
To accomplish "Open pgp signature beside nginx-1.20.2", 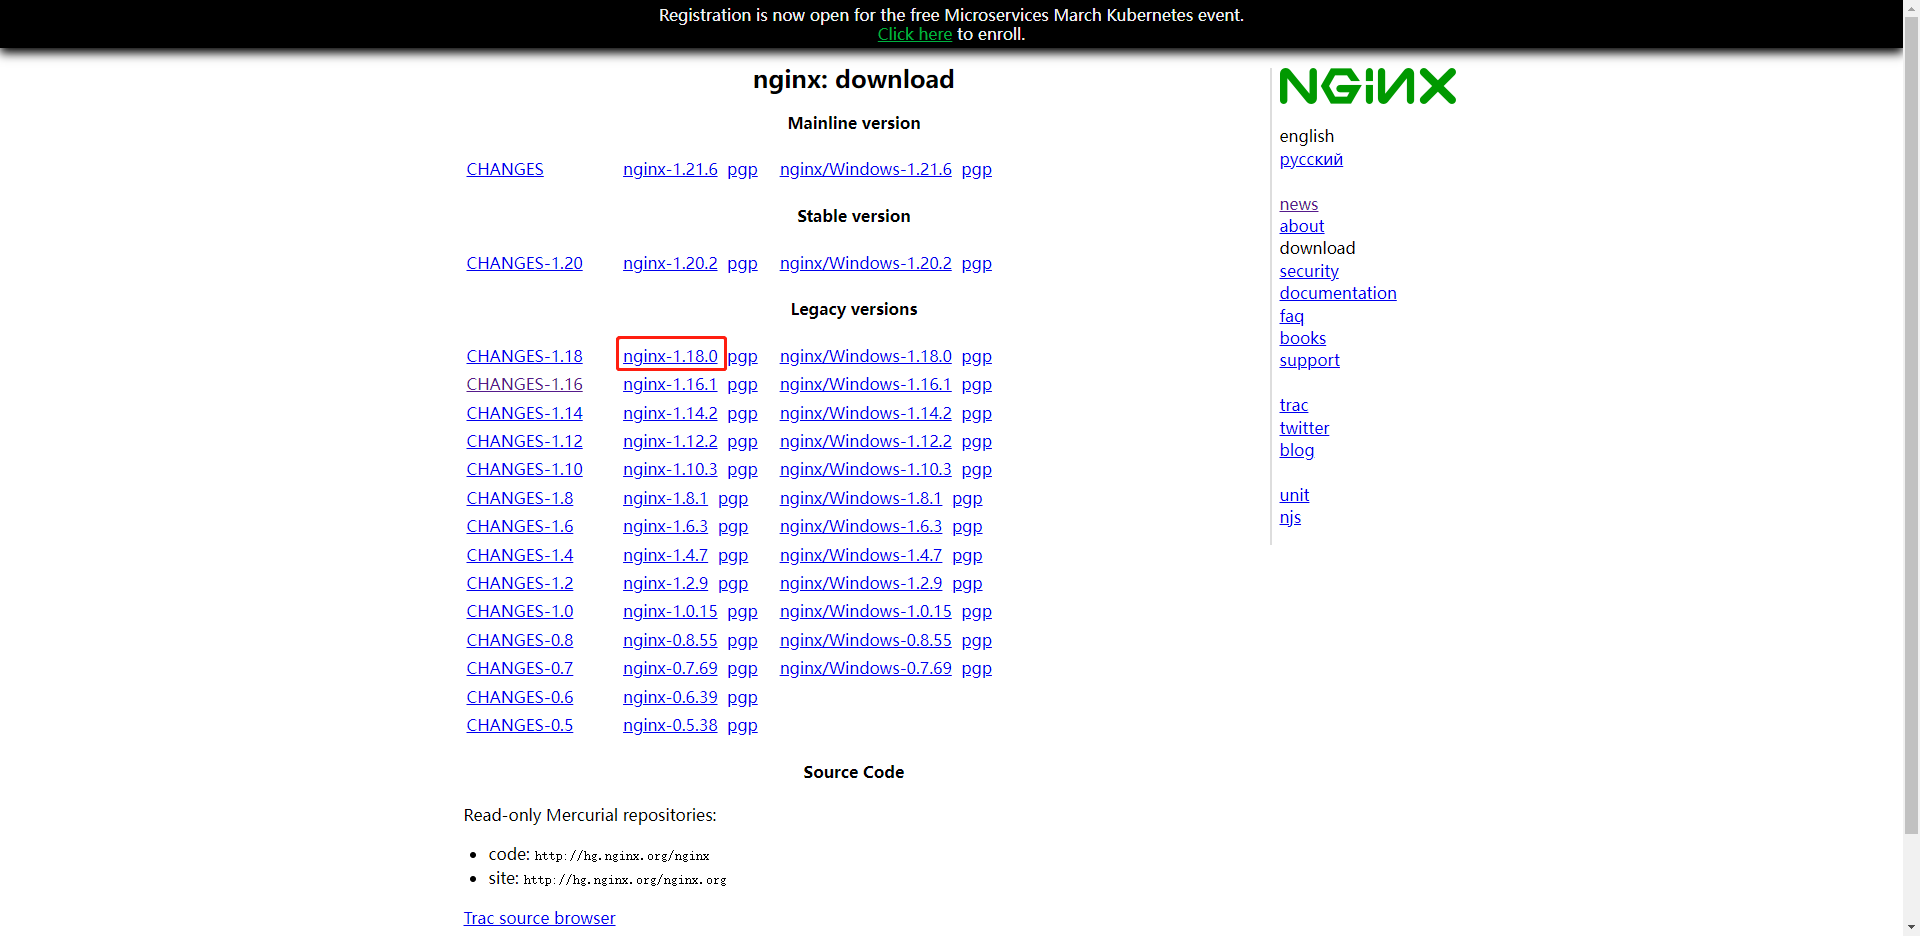I will pyautogui.click(x=742, y=263).
